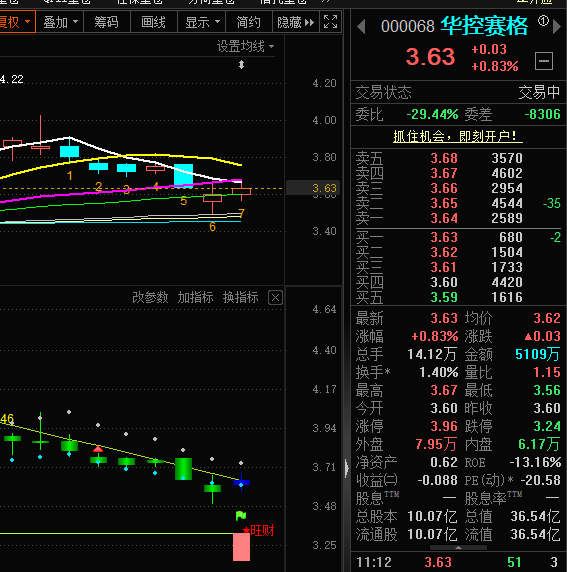Click stock code 000068
This screenshot has width=567, height=572.
point(408,27)
